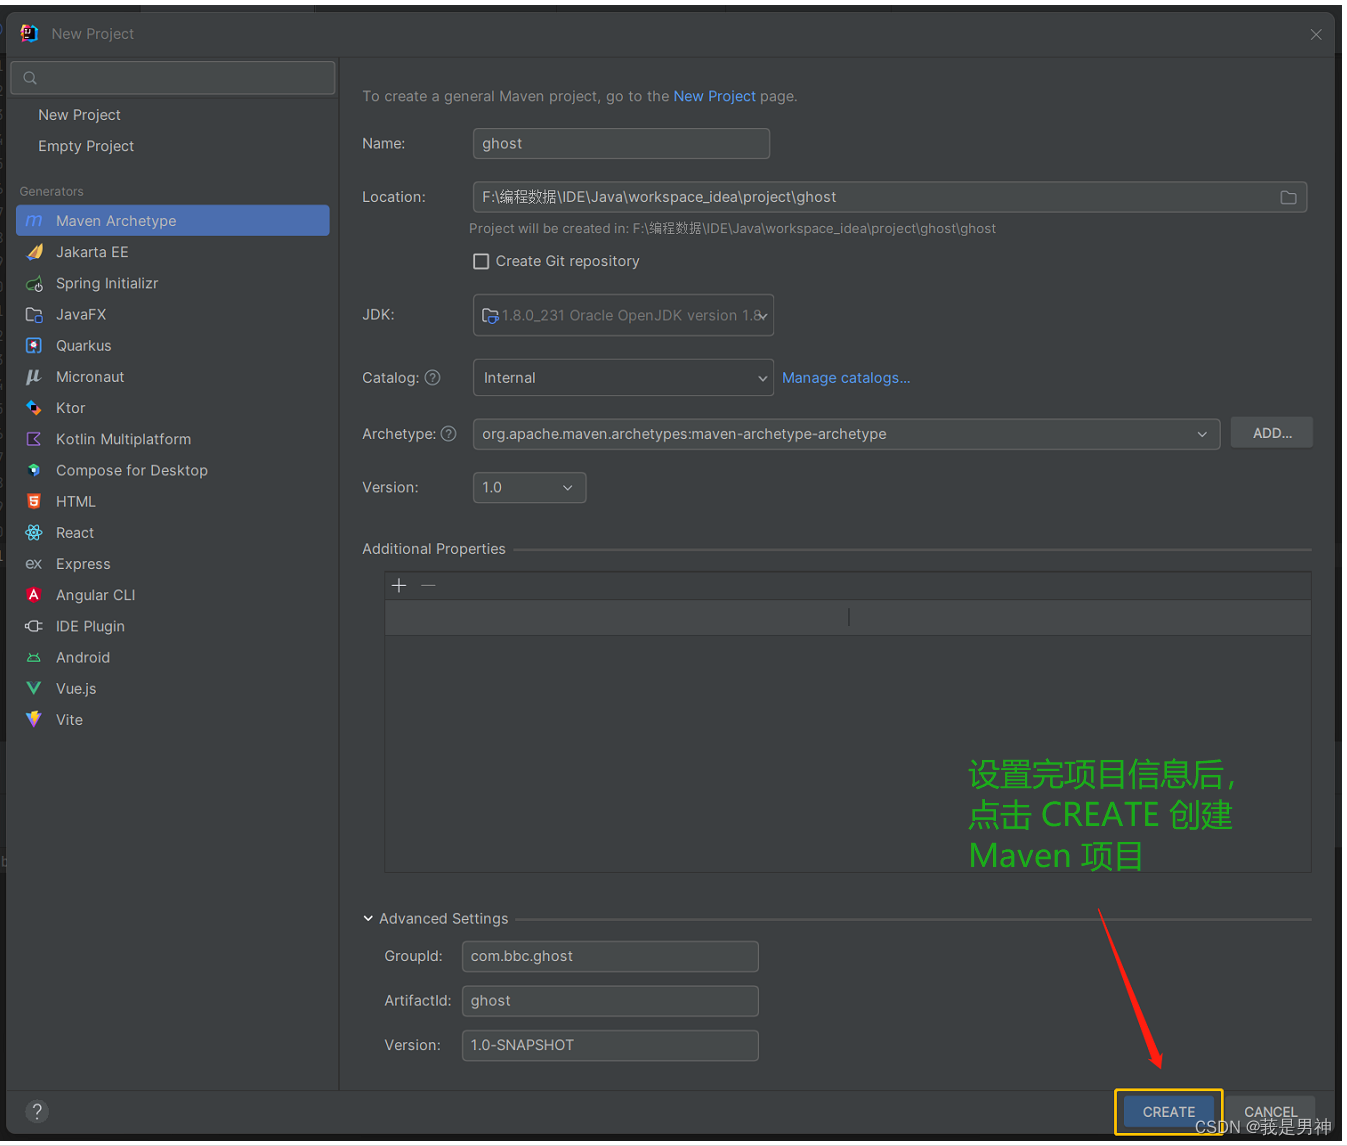The height and width of the screenshot is (1146, 1347).
Task: Select New Project in the sidebar
Action: [x=79, y=115]
